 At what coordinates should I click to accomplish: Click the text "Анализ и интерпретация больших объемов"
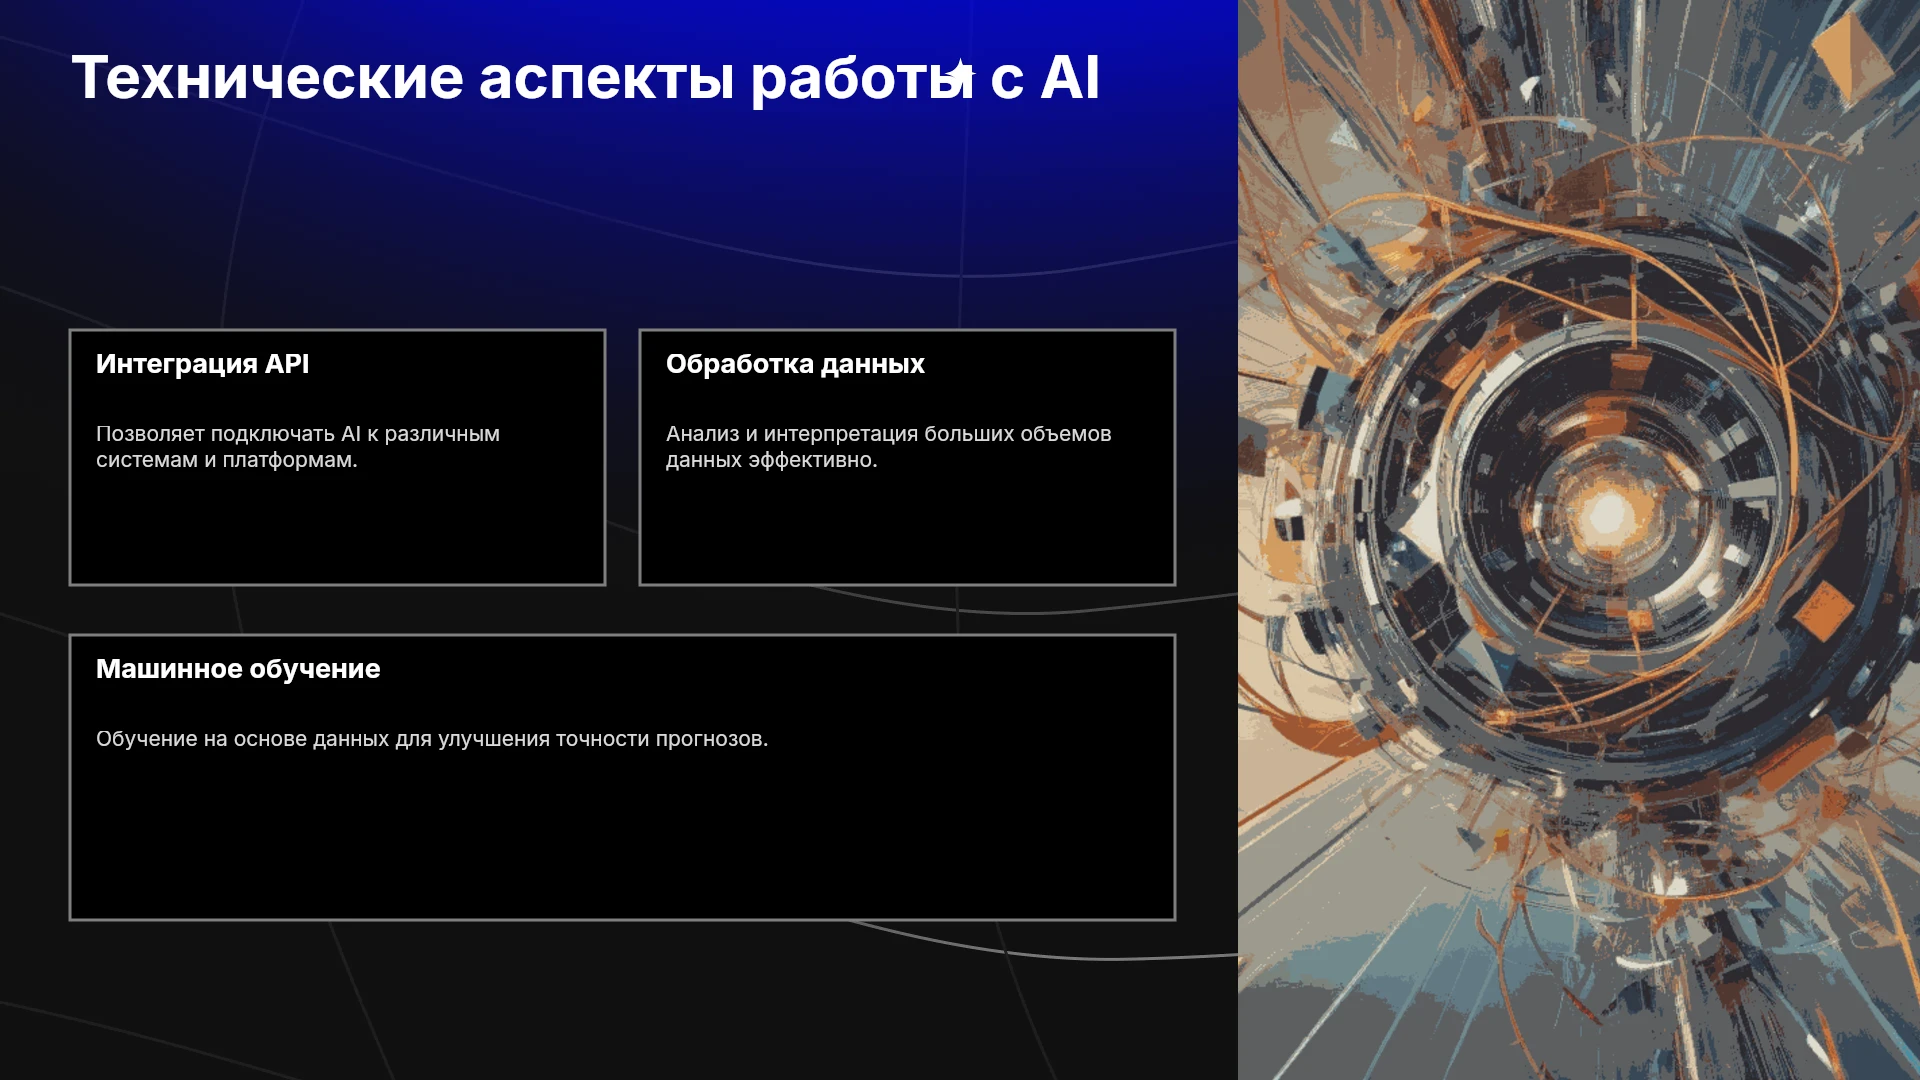tap(889, 434)
